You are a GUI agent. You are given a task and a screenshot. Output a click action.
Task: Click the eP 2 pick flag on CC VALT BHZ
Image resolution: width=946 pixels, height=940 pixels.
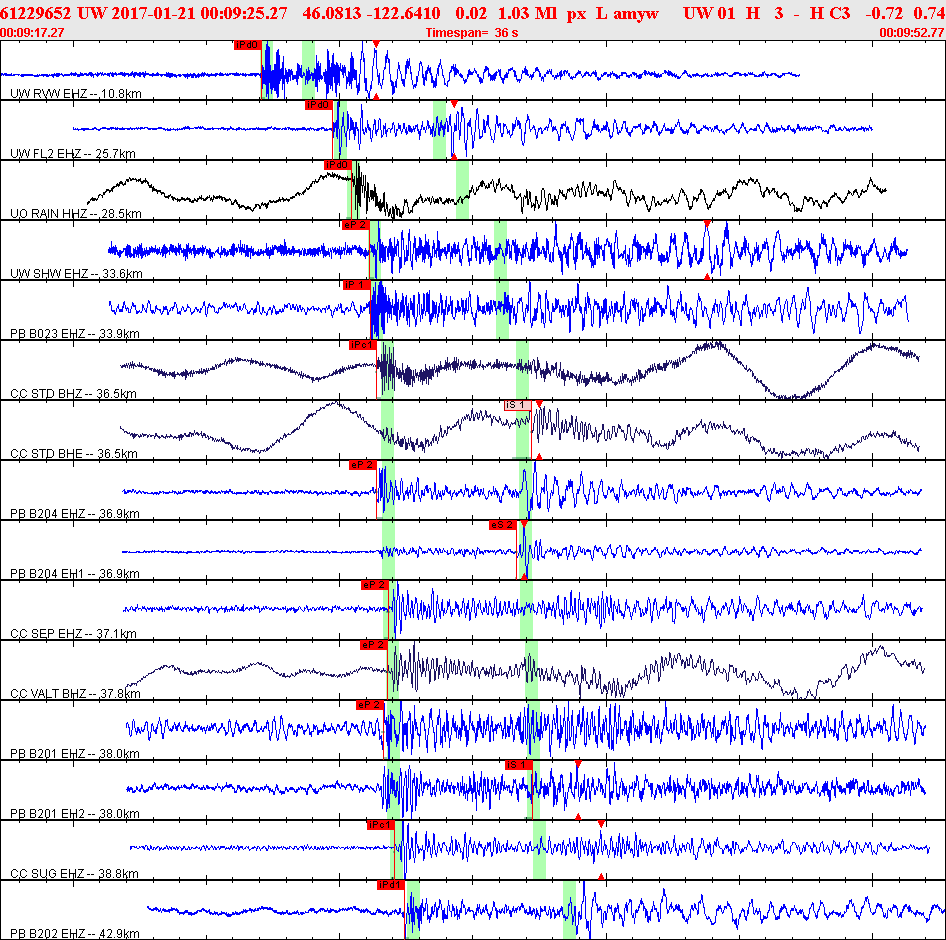coord(373,645)
